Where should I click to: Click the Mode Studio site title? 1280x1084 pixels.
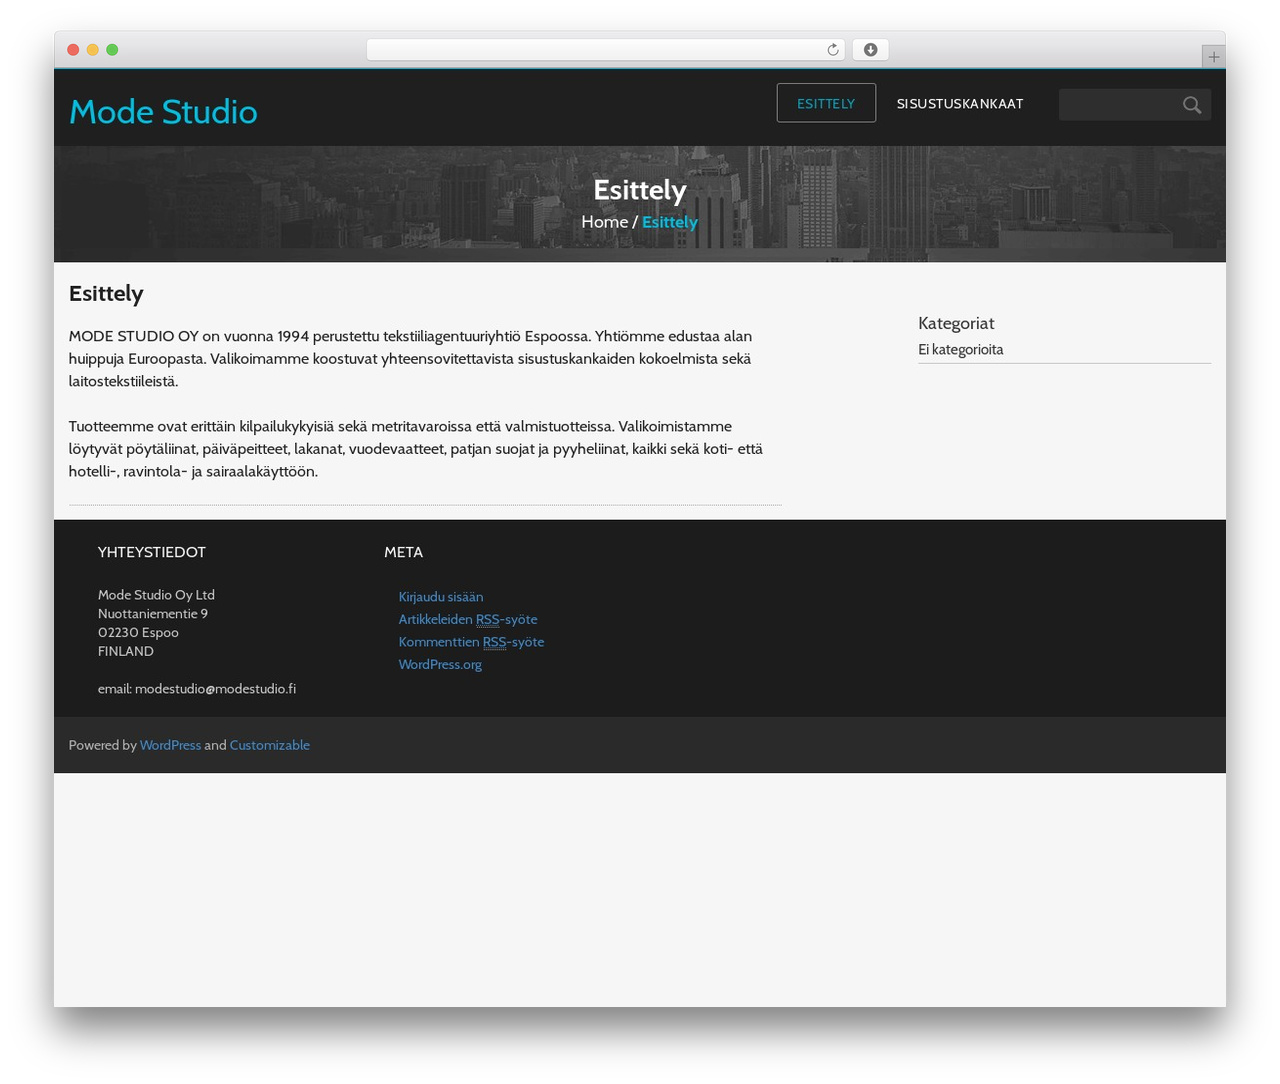pyautogui.click(x=163, y=111)
